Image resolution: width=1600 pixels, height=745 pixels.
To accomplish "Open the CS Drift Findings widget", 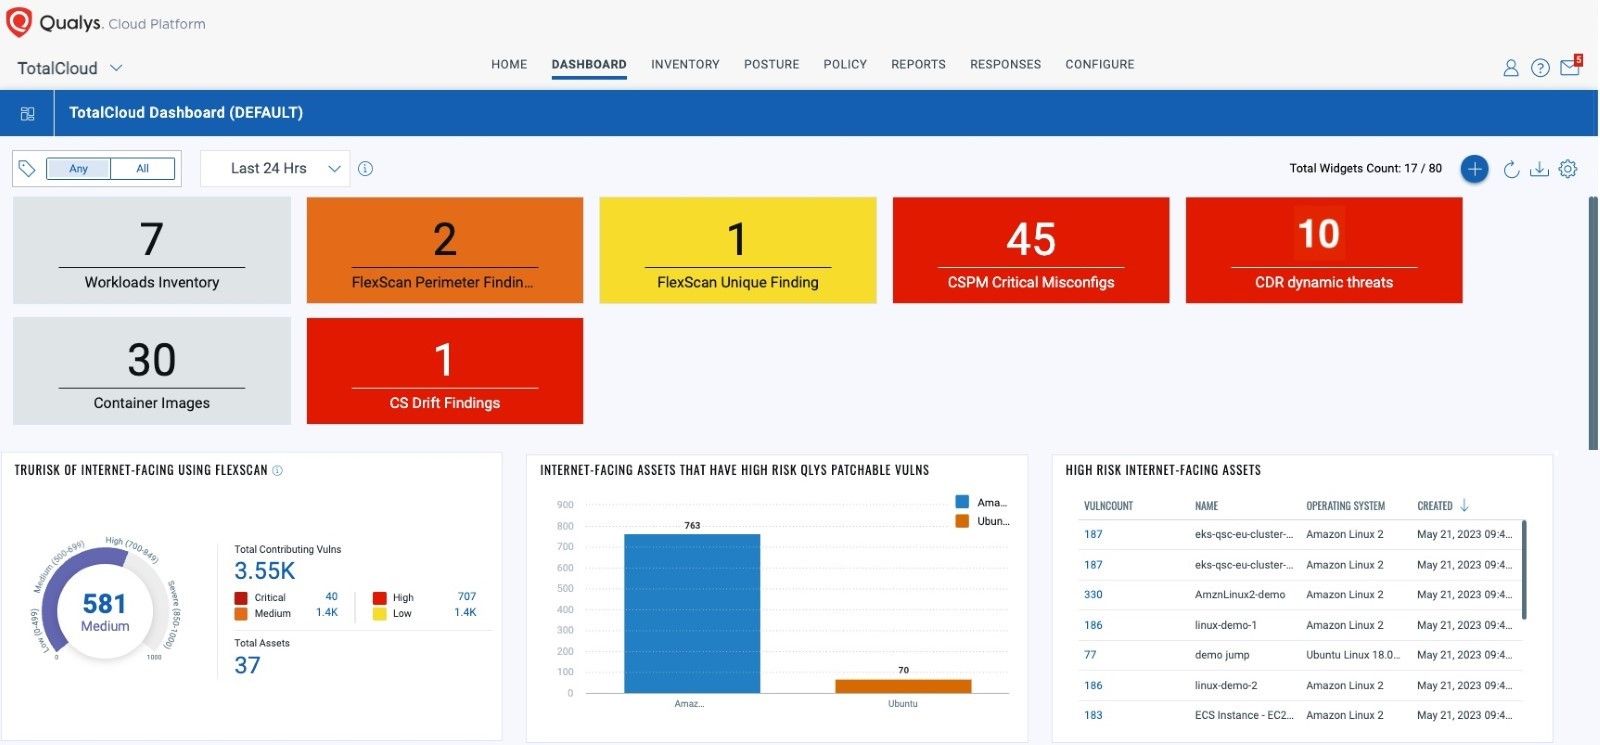I will click(445, 371).
